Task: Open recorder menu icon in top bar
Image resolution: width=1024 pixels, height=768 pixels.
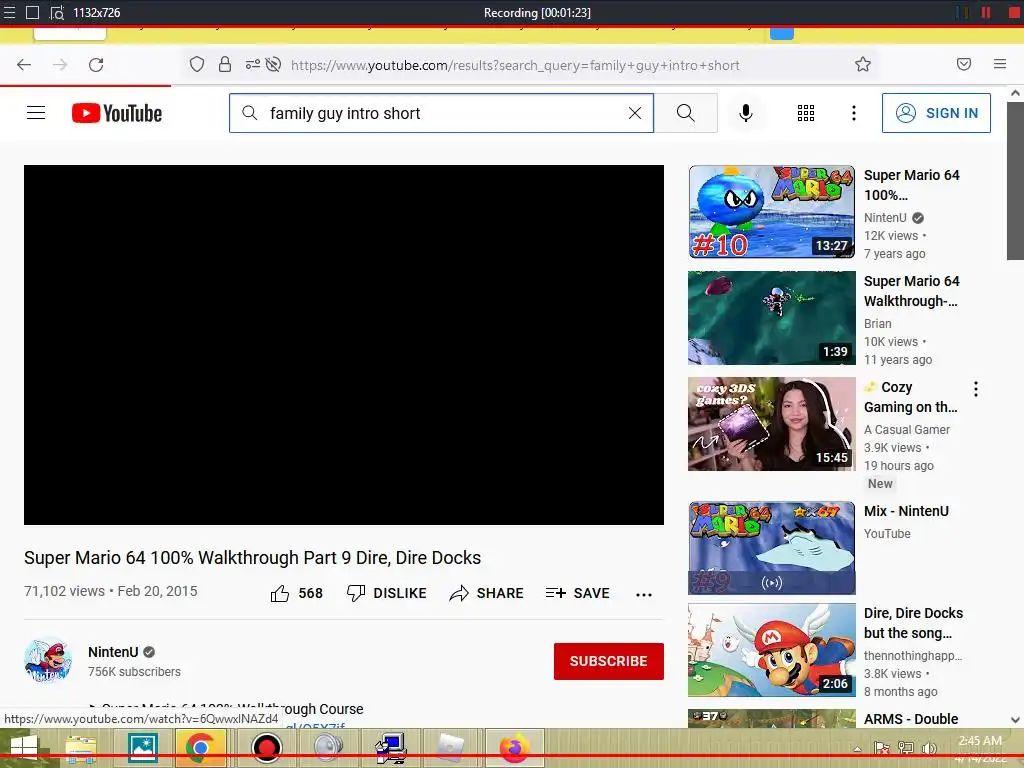Action: (9, 12)
